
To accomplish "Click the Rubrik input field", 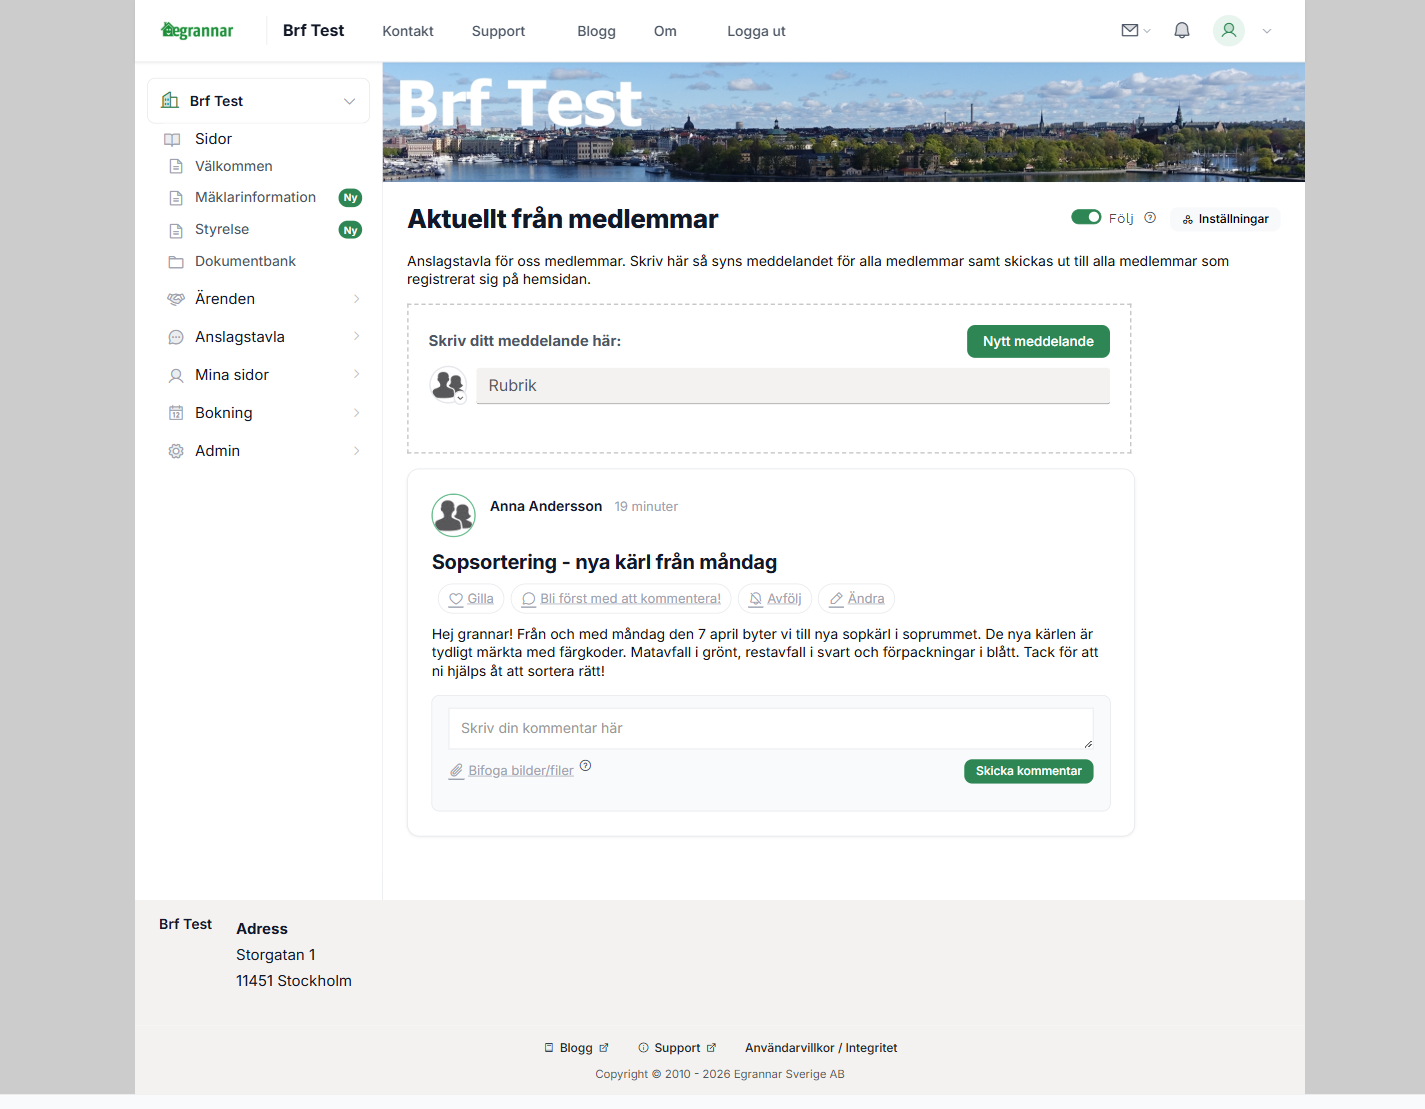I will pyautogui.click(x=793, y=386).
